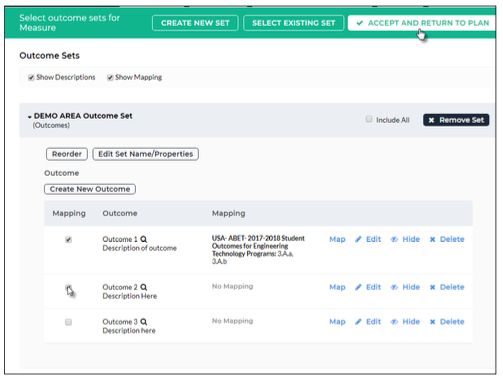Click Map link for Outcome 2
This screenshot has height=382, width=503.
337,287
